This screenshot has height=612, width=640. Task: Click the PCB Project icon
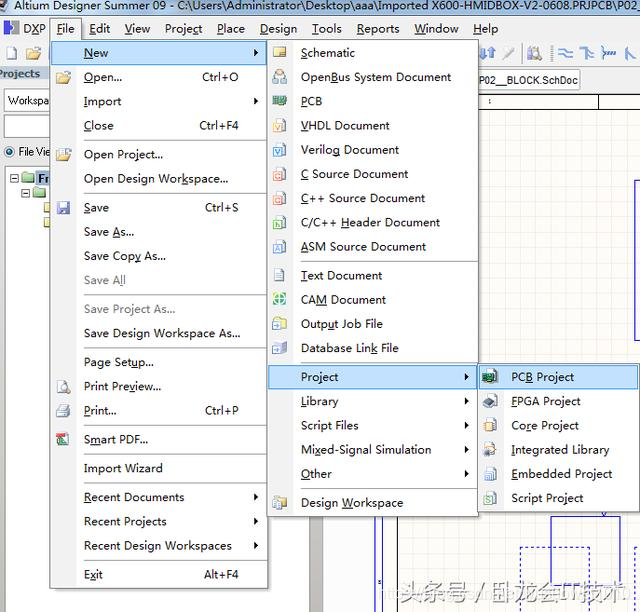[489, 376]
